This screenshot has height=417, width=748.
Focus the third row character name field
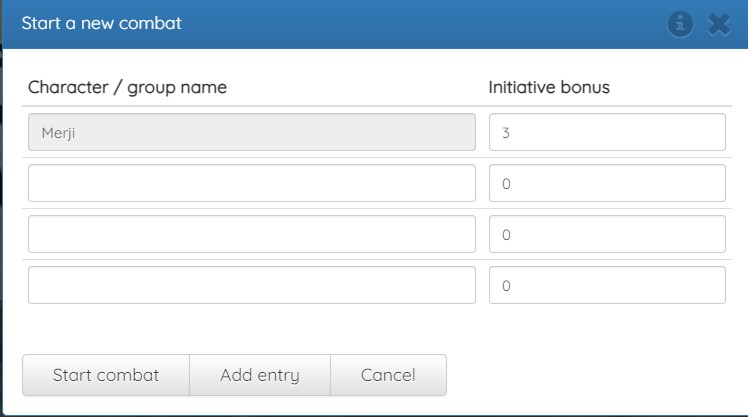(x=251, y=234)
